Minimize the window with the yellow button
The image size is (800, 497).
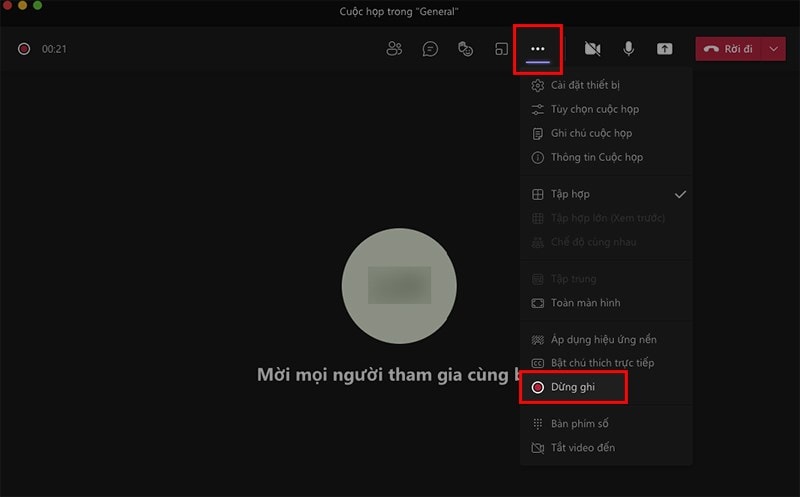click(22, 5)
